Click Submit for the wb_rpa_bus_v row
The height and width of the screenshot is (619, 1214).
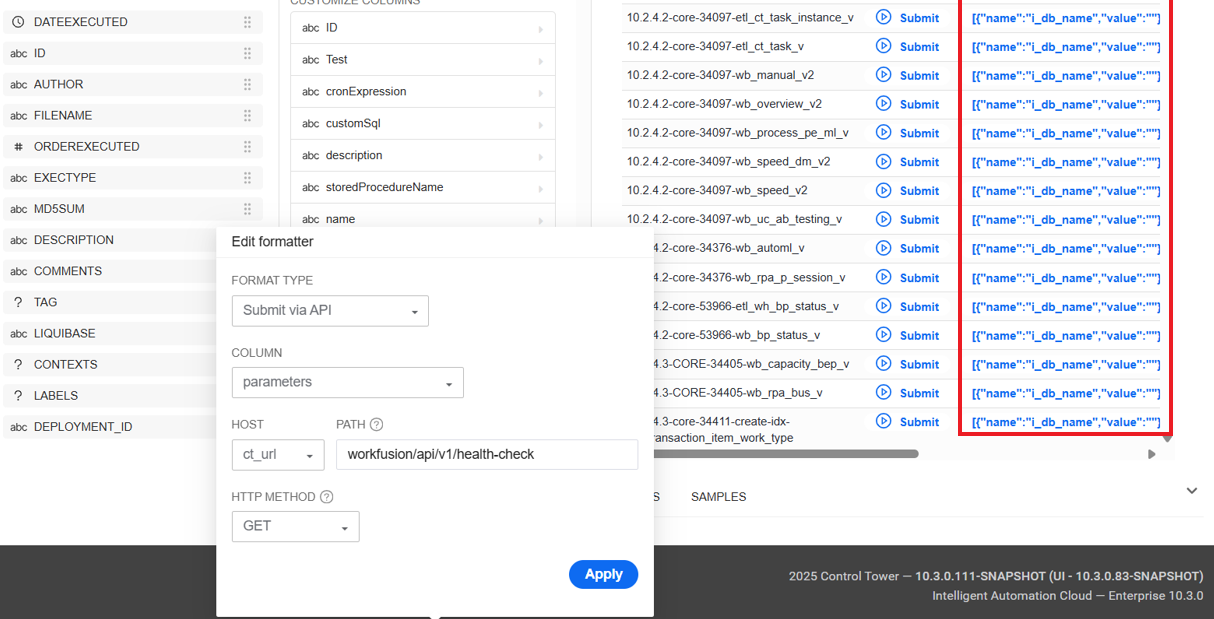pos(919,393)
